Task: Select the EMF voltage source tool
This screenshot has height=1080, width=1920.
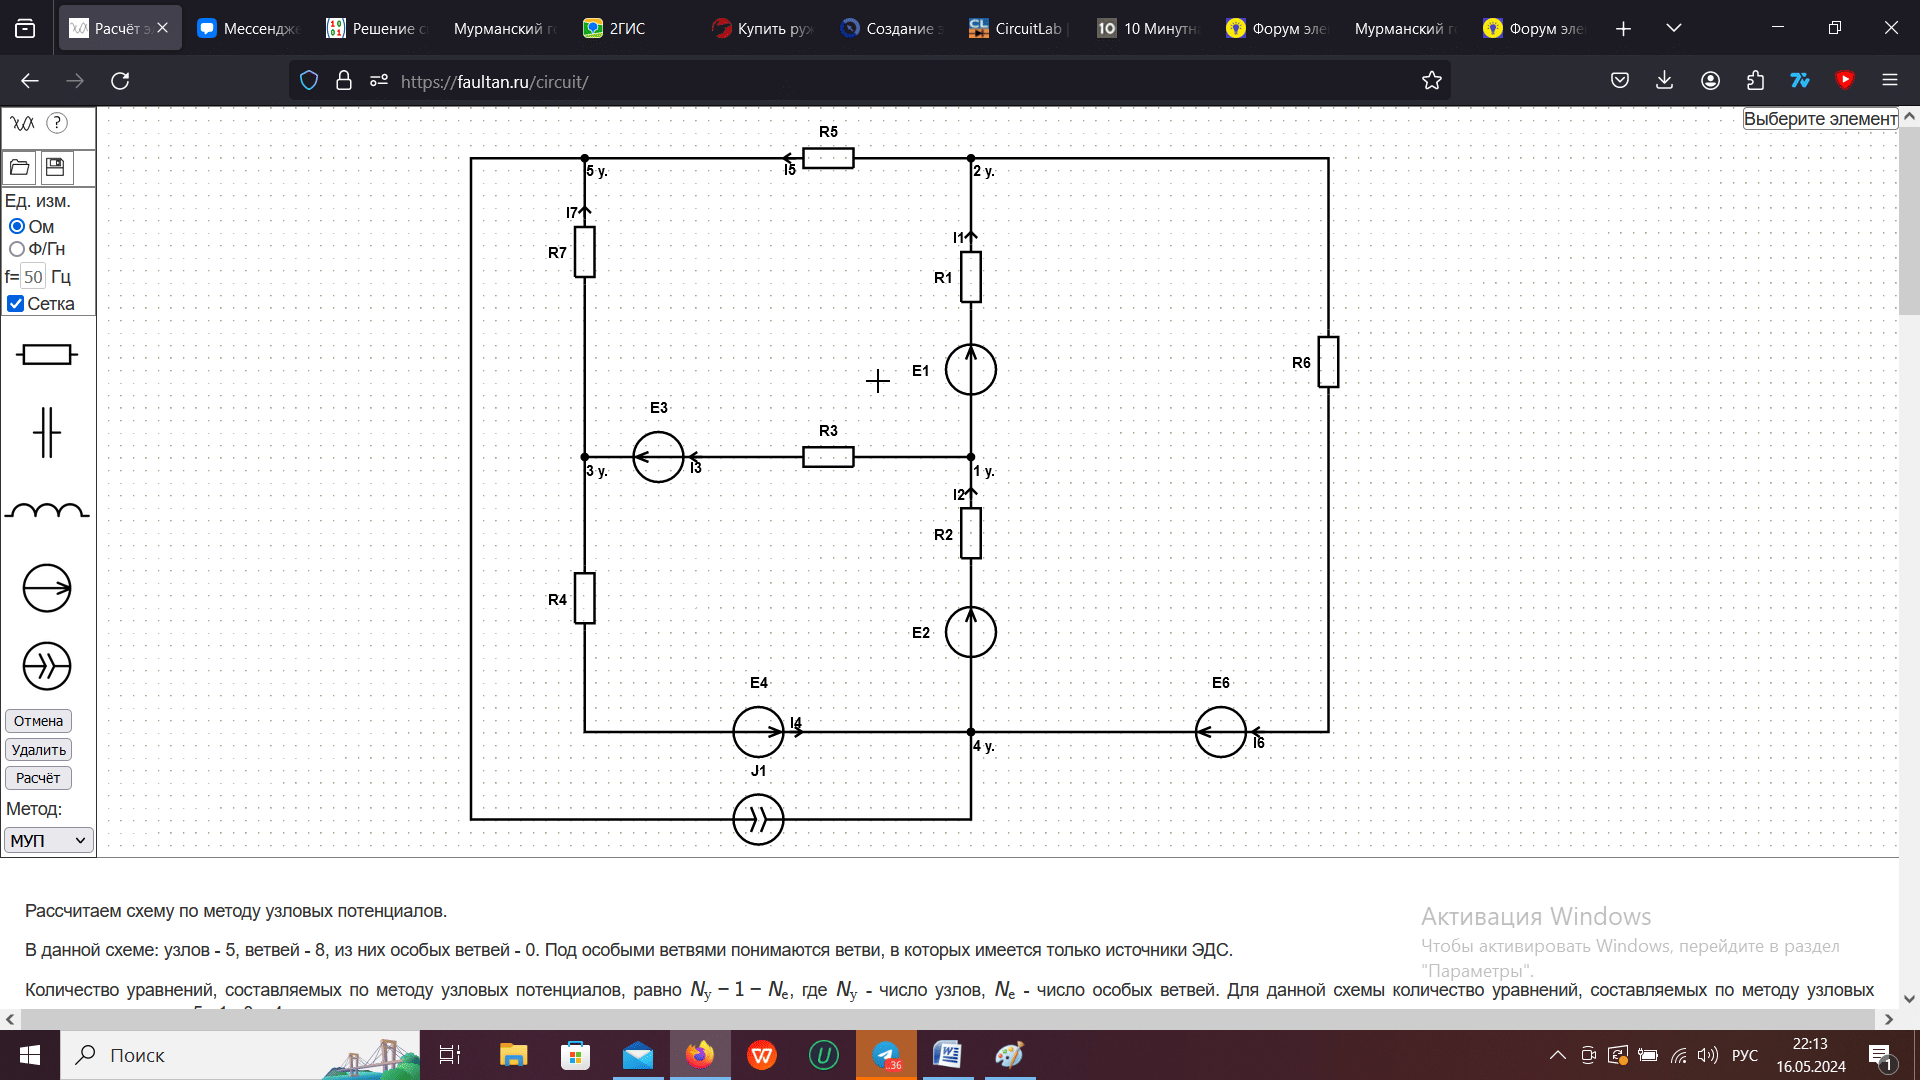Action: (x=47, y=588)
